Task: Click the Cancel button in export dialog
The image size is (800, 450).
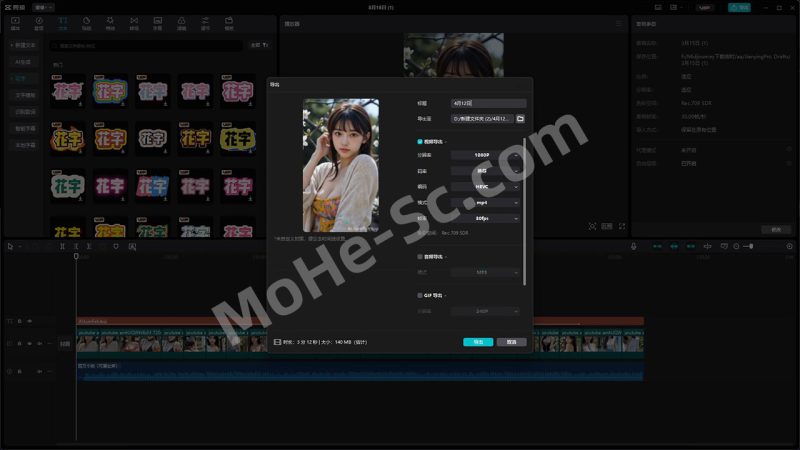Action: point(511,342)
